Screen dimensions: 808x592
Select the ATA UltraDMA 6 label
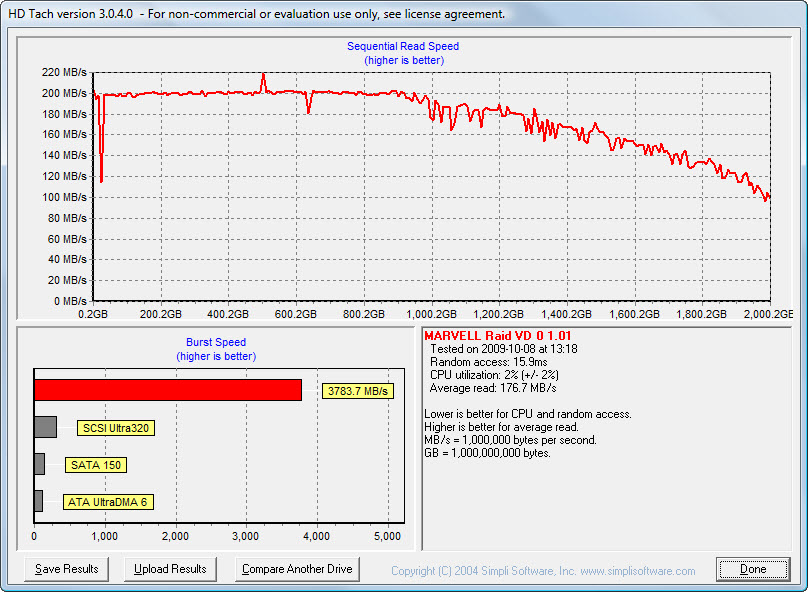(x=107, y=502)
